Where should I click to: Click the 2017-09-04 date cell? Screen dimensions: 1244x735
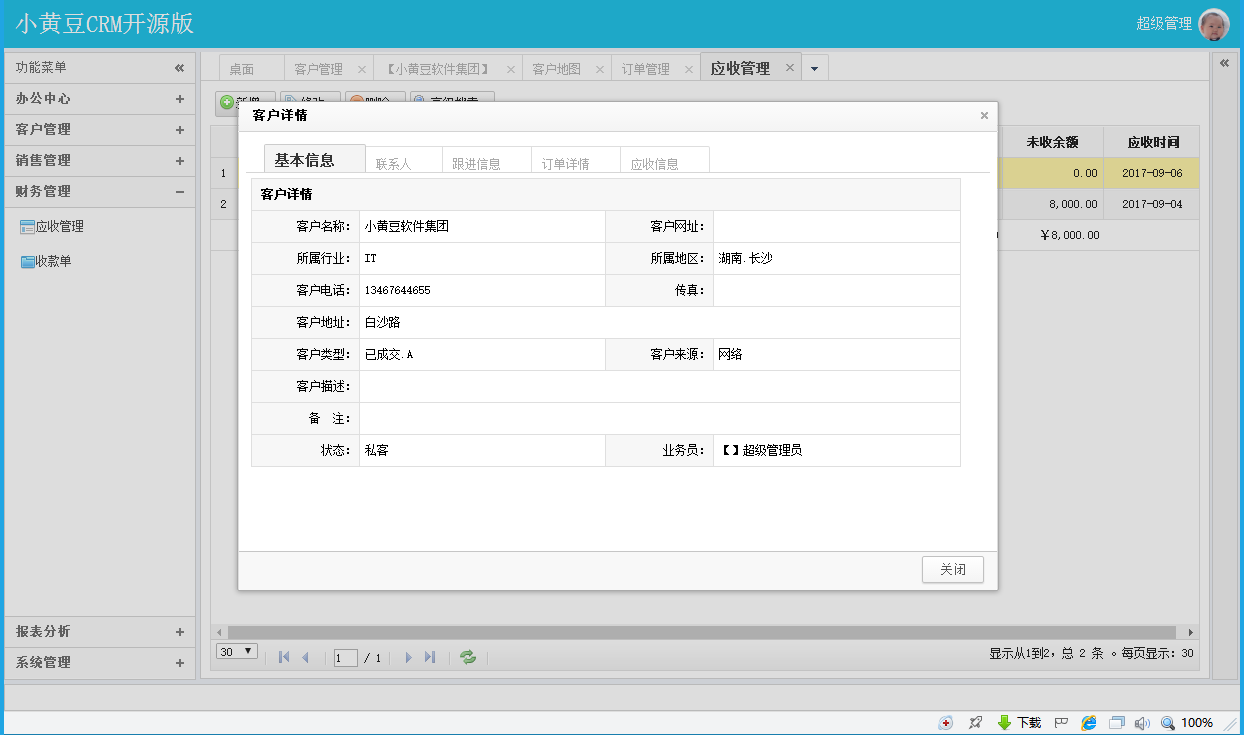1152,204
